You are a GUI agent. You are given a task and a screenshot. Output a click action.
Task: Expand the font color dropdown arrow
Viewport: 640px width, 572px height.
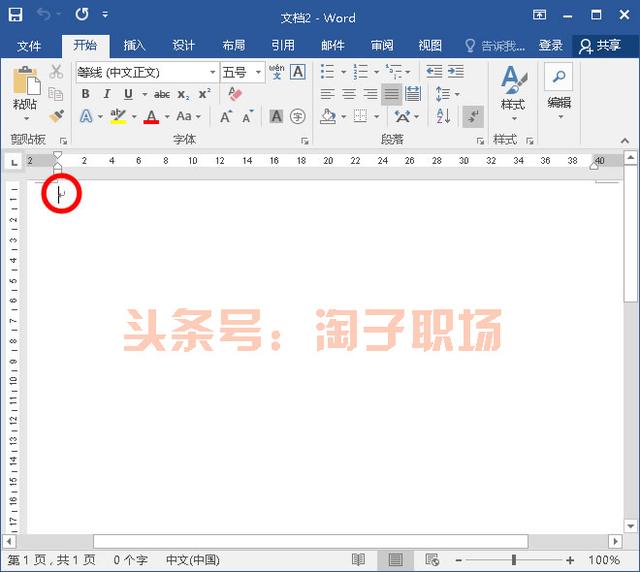167,117
